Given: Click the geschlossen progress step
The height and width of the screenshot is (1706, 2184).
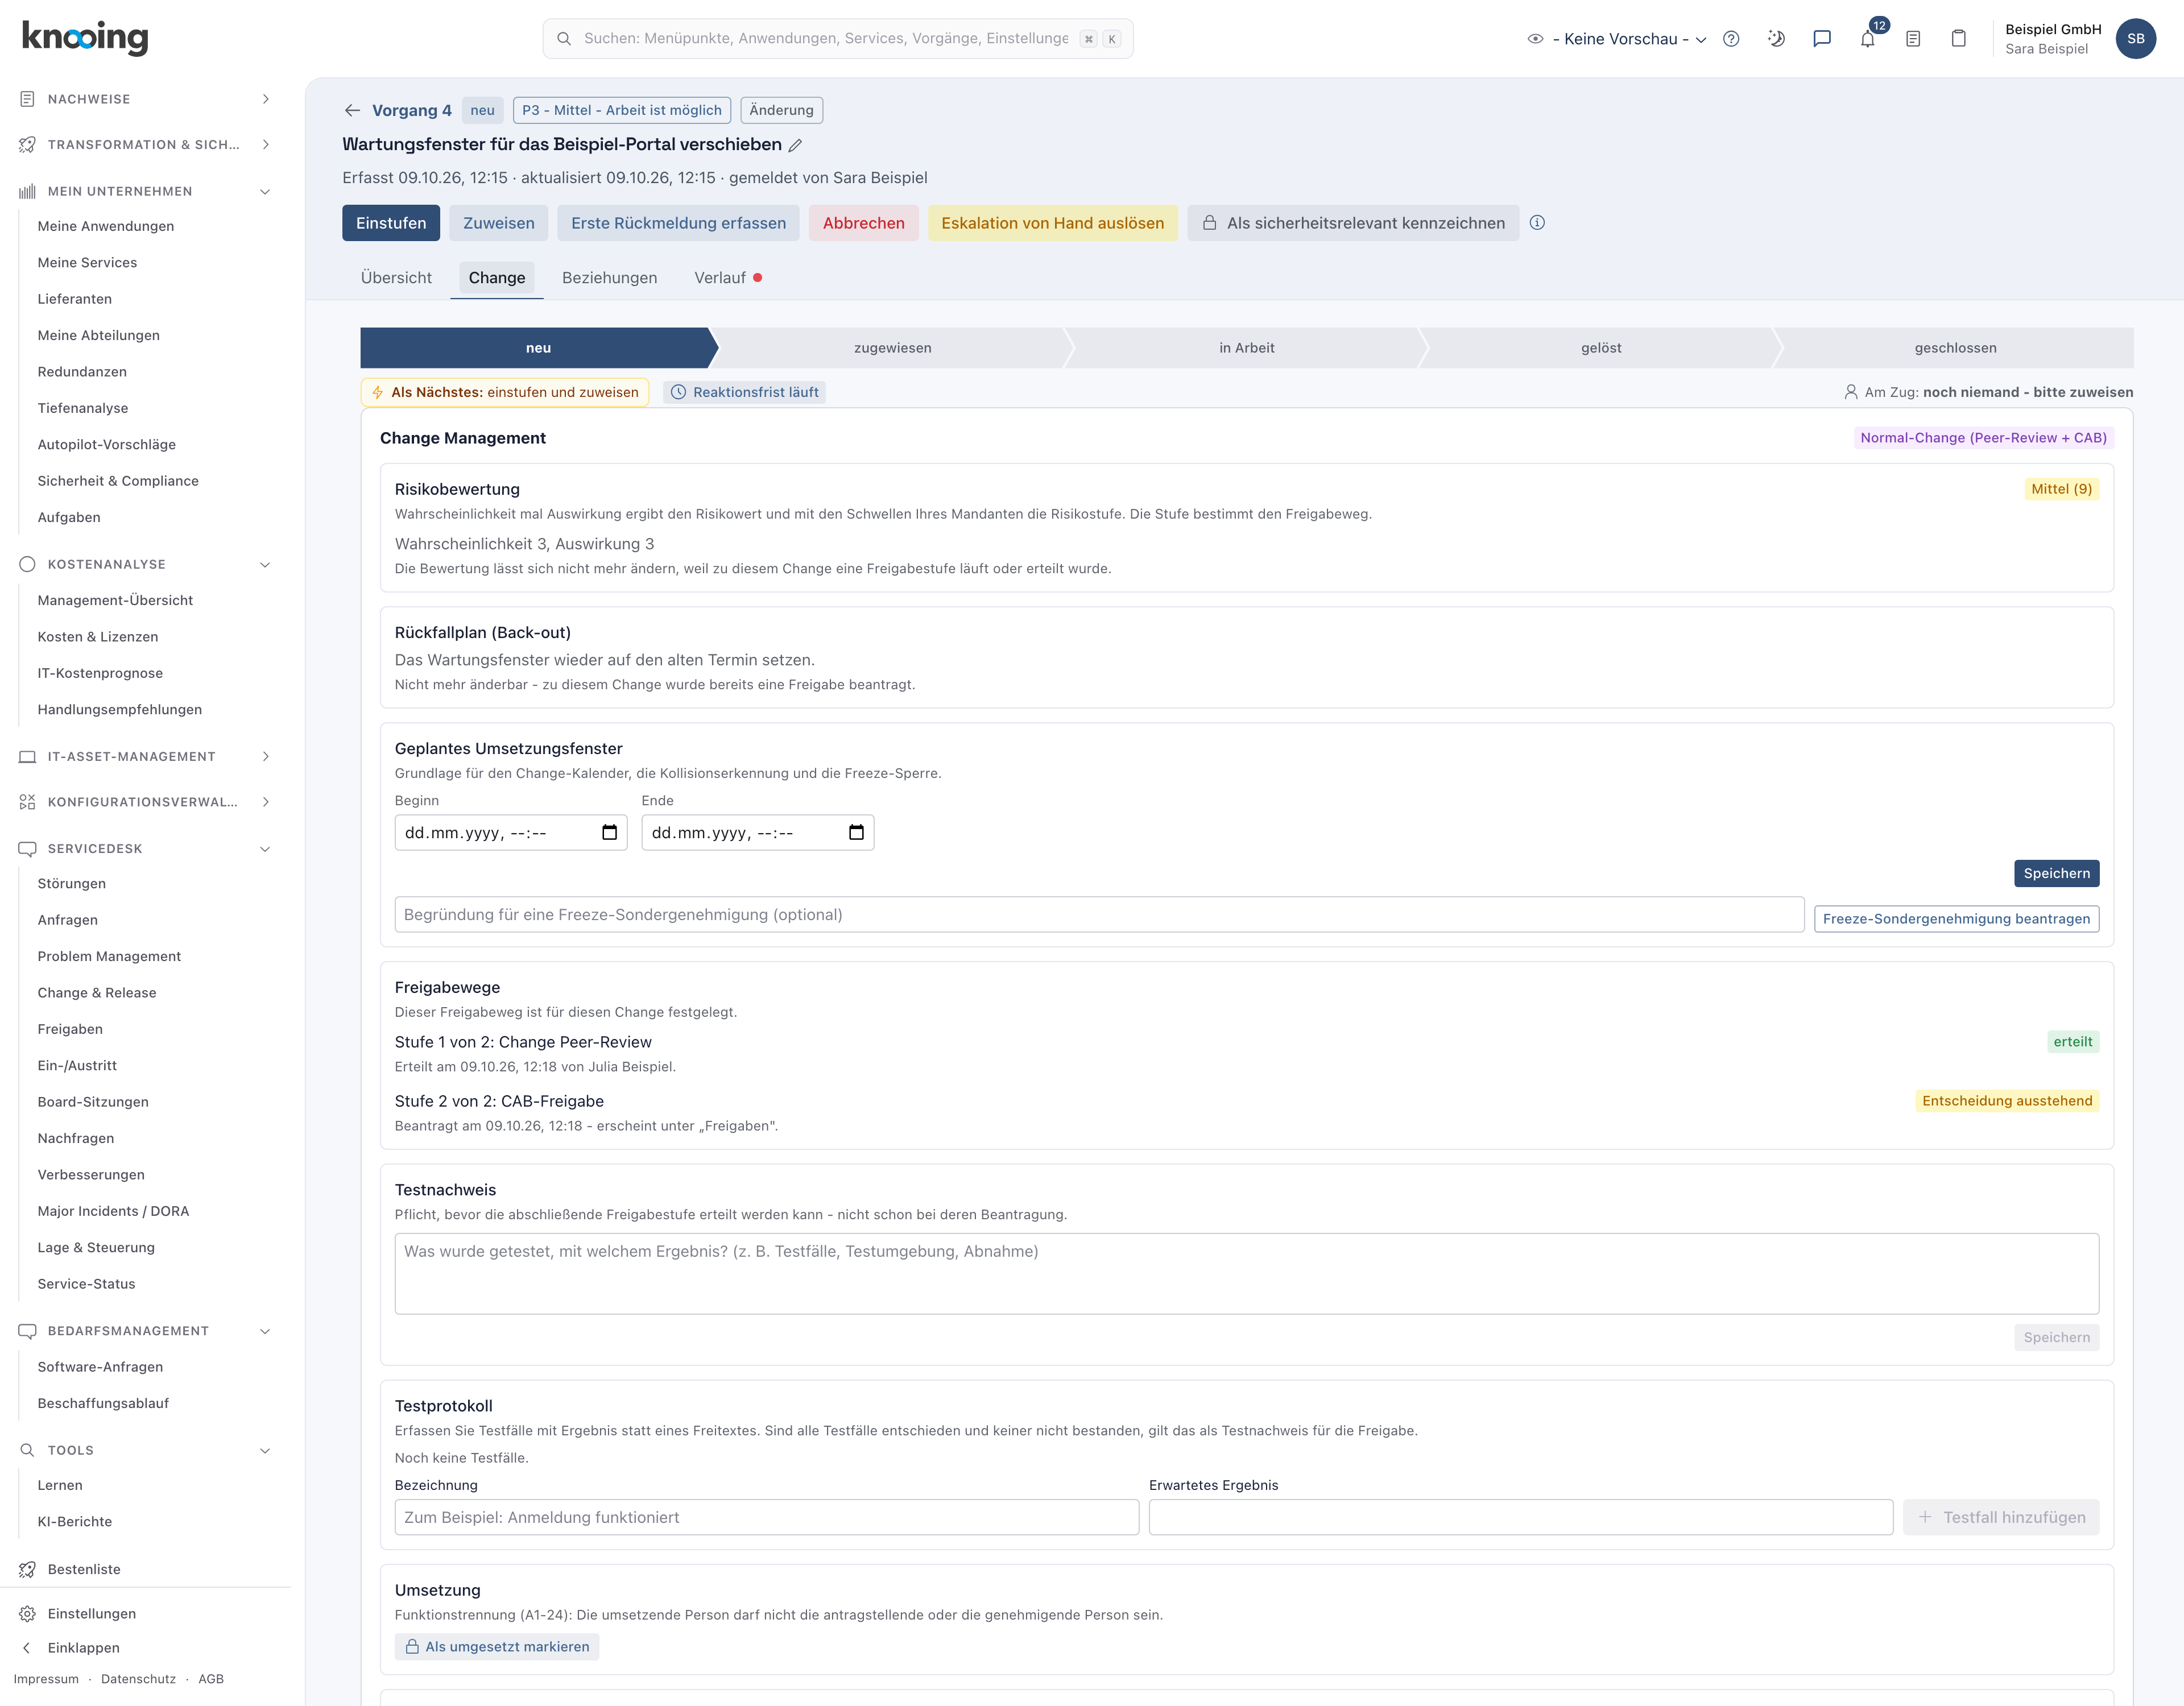Looking at the screenshot, I should pos(1955,348).
